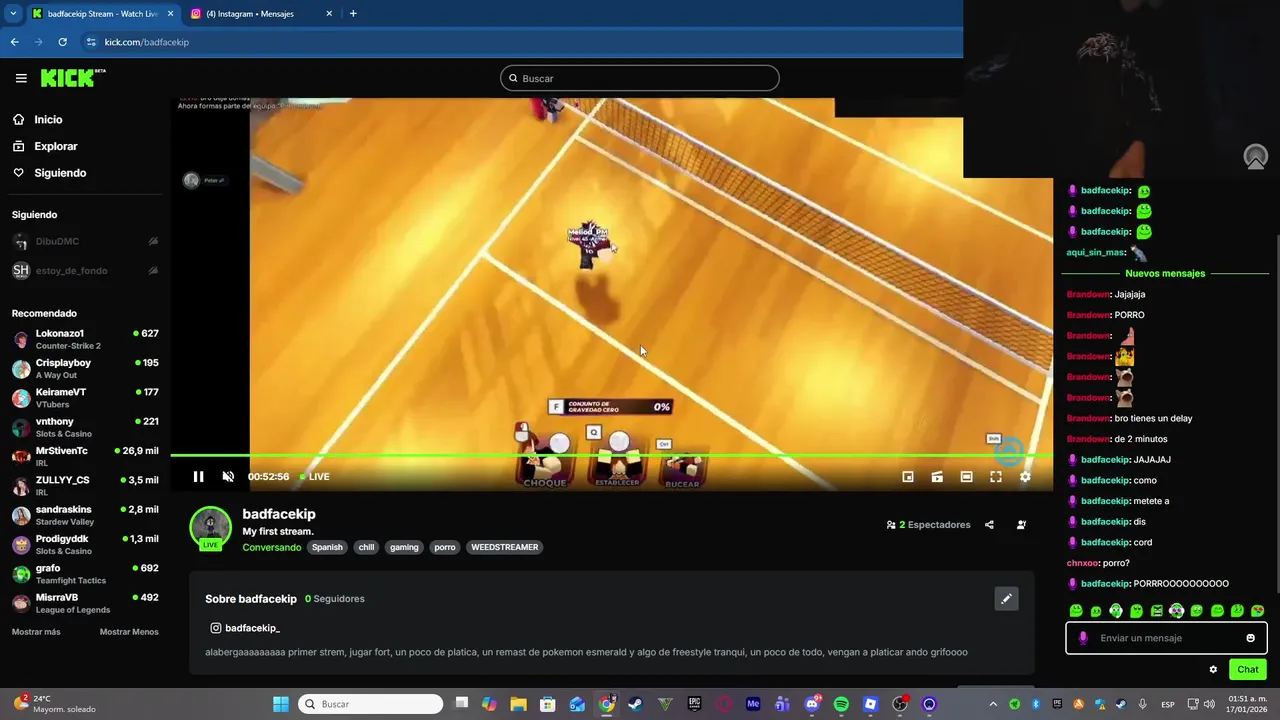1280x720 pixels.
Task: Open picture-in-picture mini player
Action: point(908,477)
